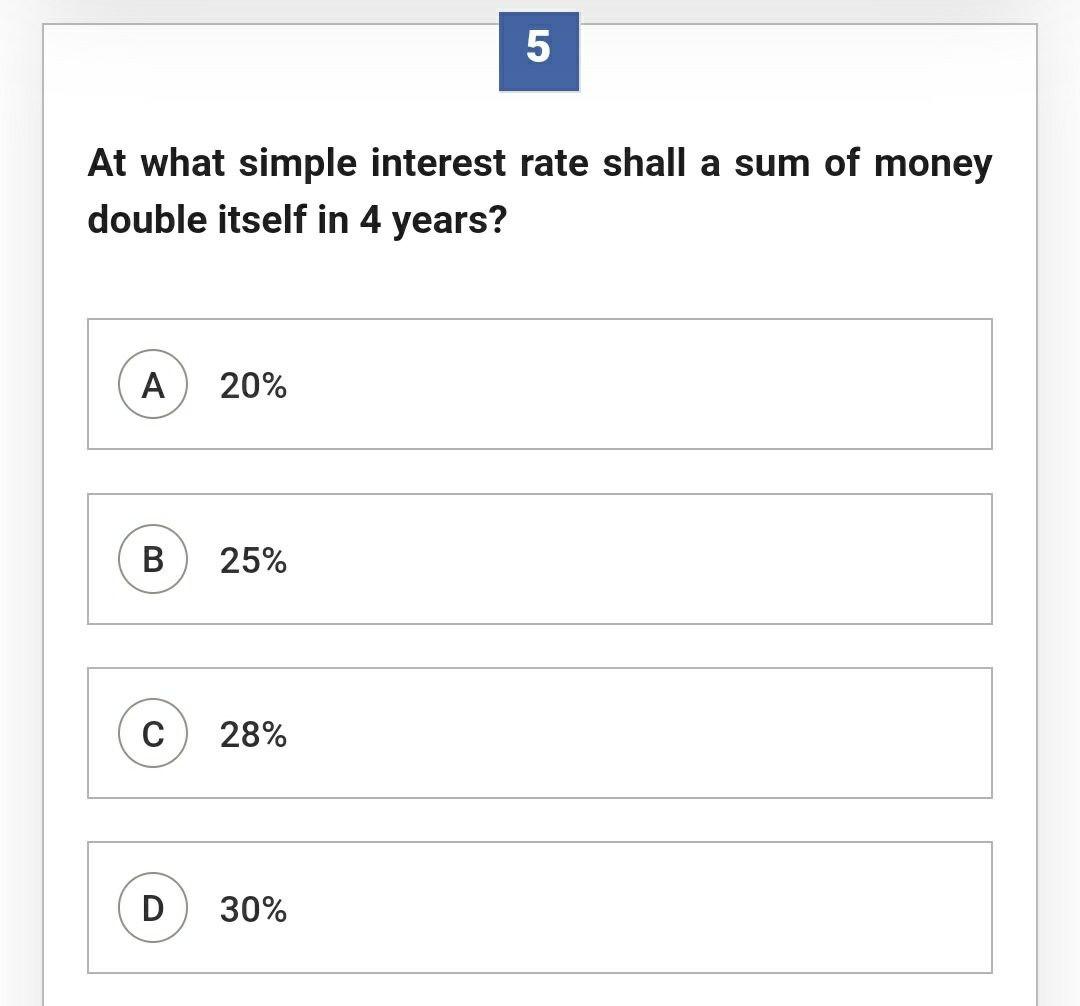
Task: Pick option B's bordered answer row
Action: pos(540,558)
